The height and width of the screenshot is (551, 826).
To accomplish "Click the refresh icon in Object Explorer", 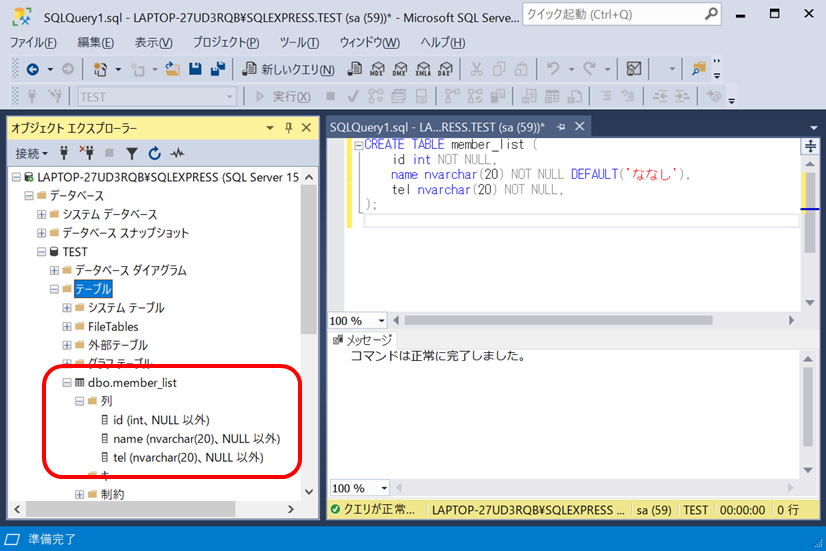I will tap(154, 153).
